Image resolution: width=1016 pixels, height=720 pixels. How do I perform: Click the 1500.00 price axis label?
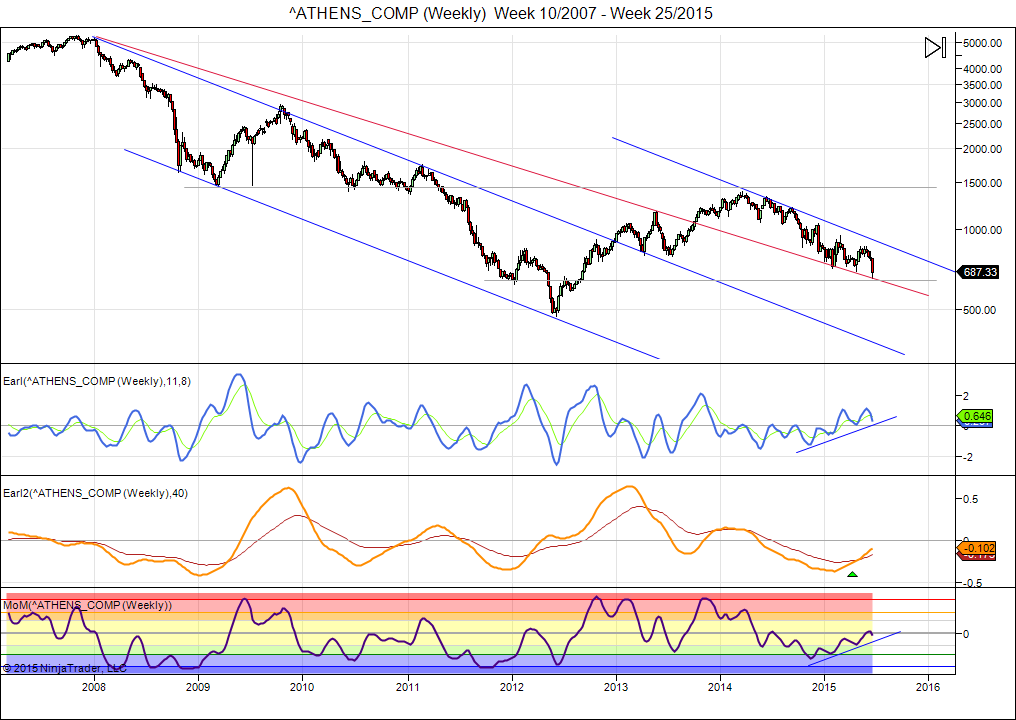coord(983,183)
